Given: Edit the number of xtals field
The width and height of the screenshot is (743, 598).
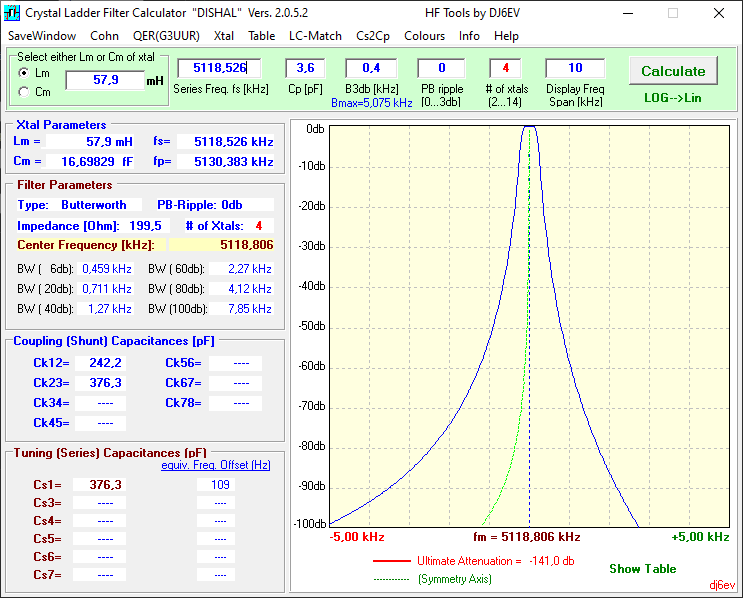Looking at the screenshot, I should pyautogui.click(x=505, y=68).
